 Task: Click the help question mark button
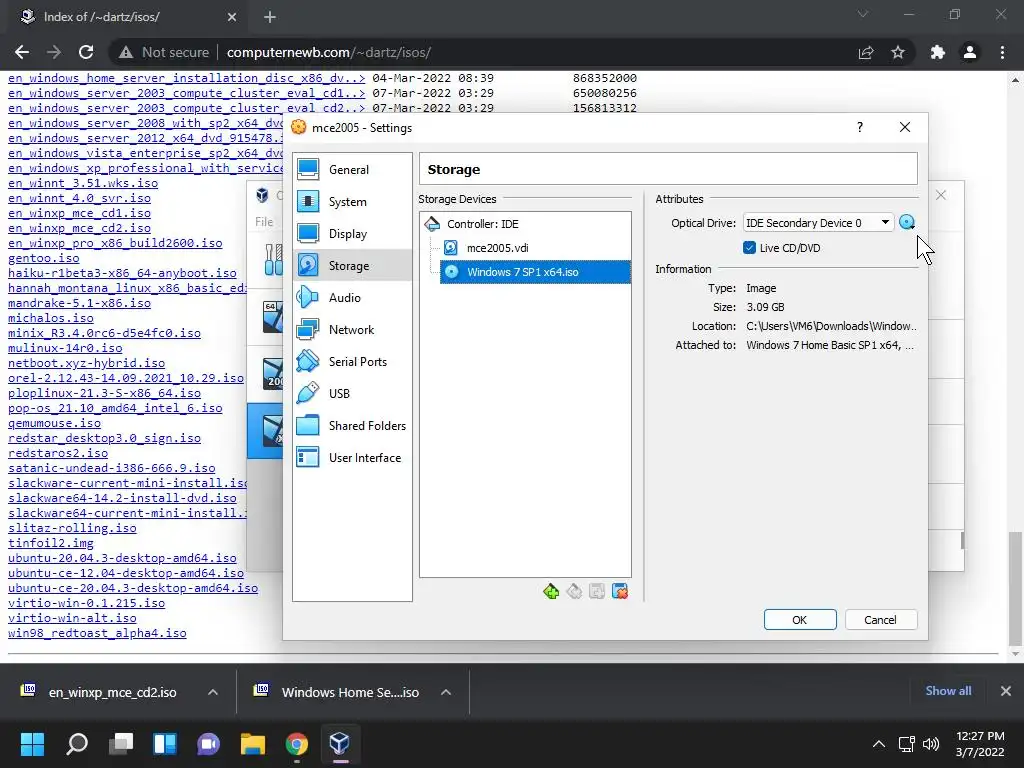tap(860, 127)
